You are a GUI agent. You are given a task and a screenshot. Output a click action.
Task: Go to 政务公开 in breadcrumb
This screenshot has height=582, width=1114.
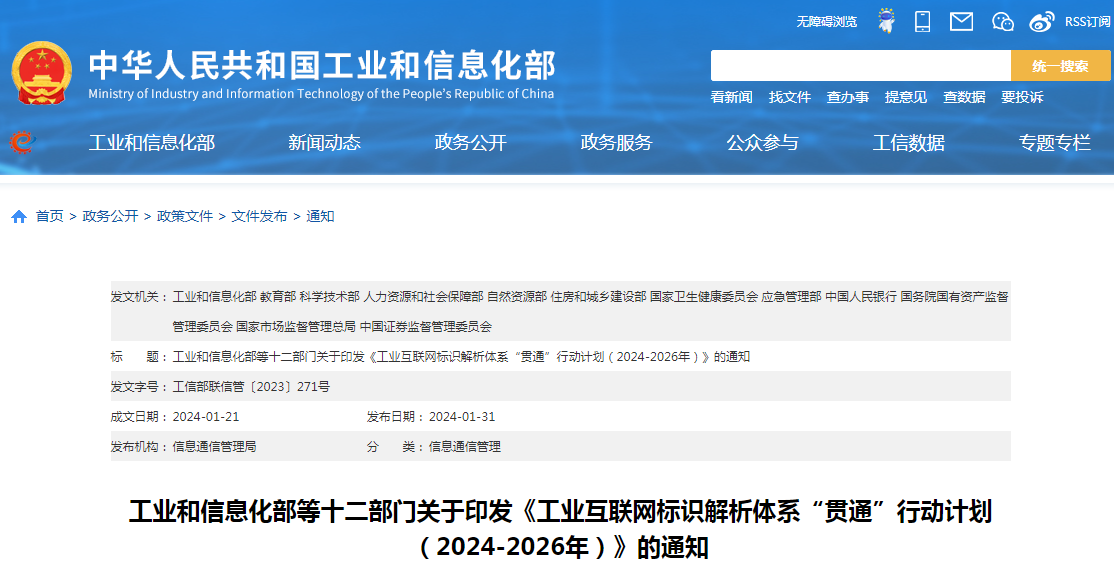pos(110,216)
